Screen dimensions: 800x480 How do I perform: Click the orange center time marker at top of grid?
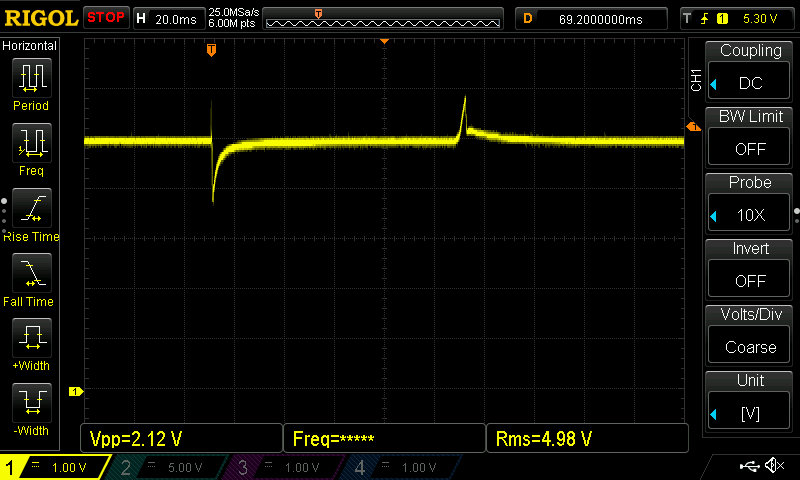click(x=384, y=41)
